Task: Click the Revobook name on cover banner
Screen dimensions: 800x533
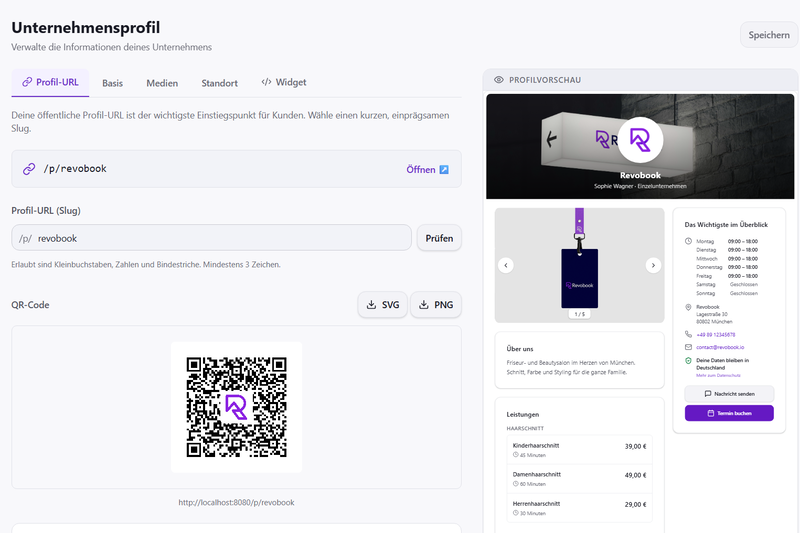Action: coord(640,175)
